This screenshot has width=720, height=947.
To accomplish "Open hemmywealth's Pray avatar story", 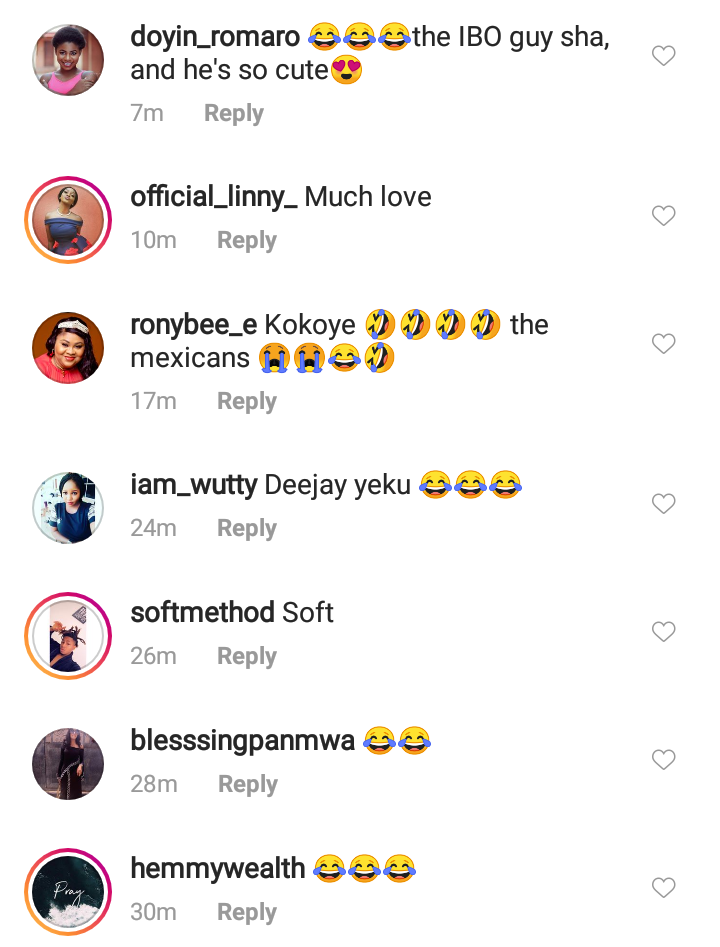I will pyautogui.click(x=68, y=892).
